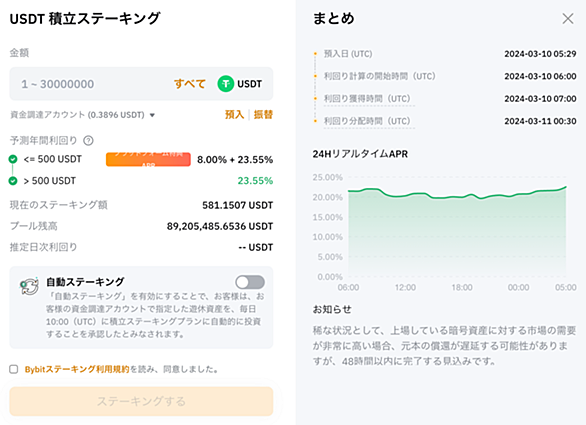Click the 利回り分配時間 (UTC) underlined label

[367, 121]
